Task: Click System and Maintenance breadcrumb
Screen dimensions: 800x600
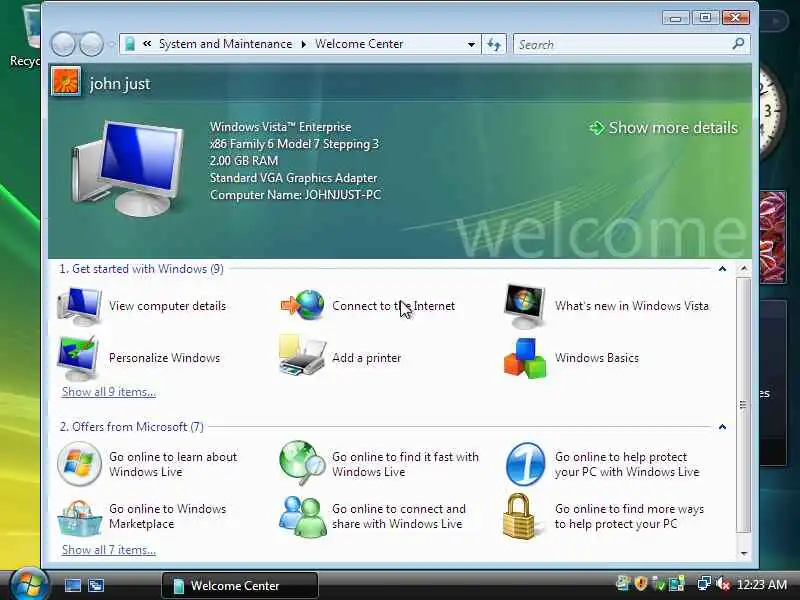Action: [x=226, y=44]
